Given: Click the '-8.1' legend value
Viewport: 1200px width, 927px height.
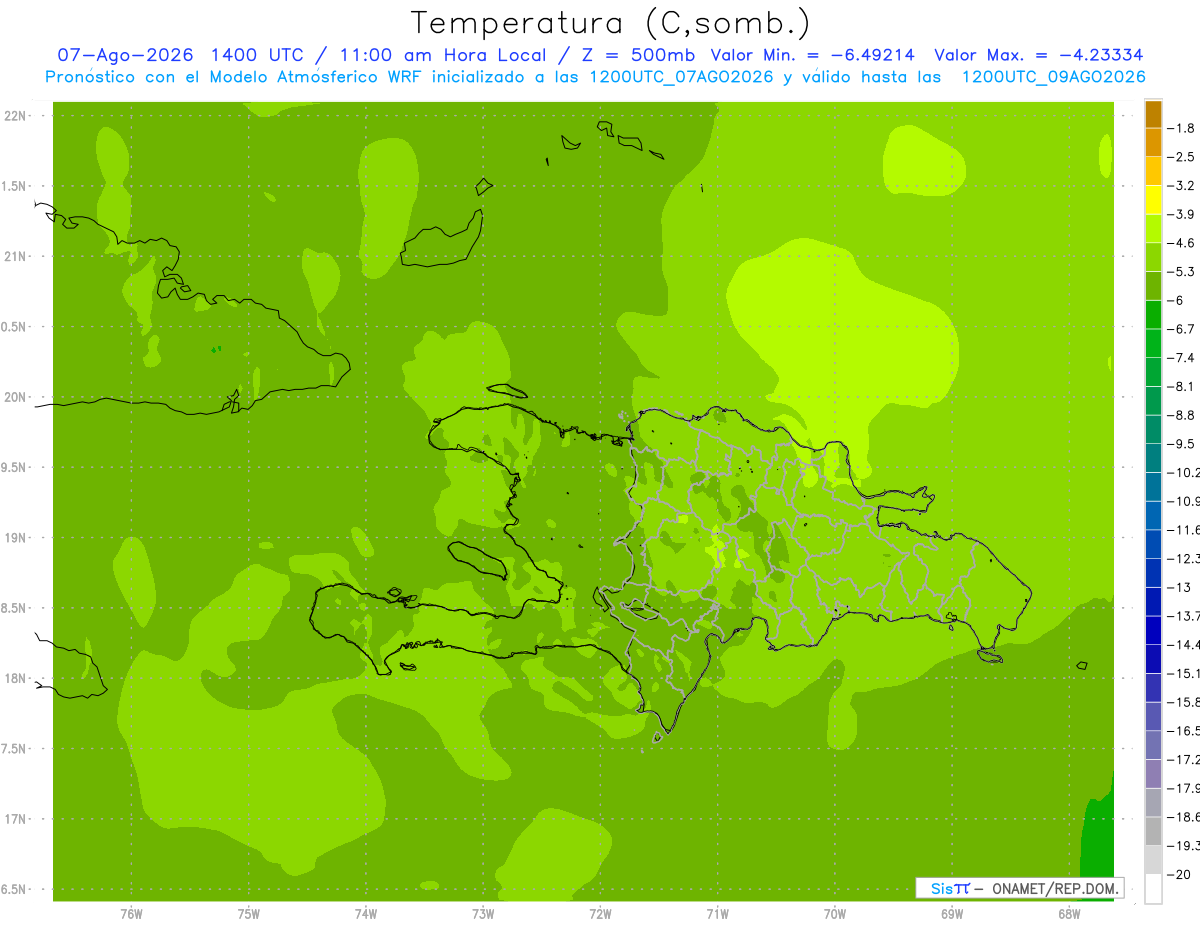Looking at the screenshot, I should point(1181,386).
